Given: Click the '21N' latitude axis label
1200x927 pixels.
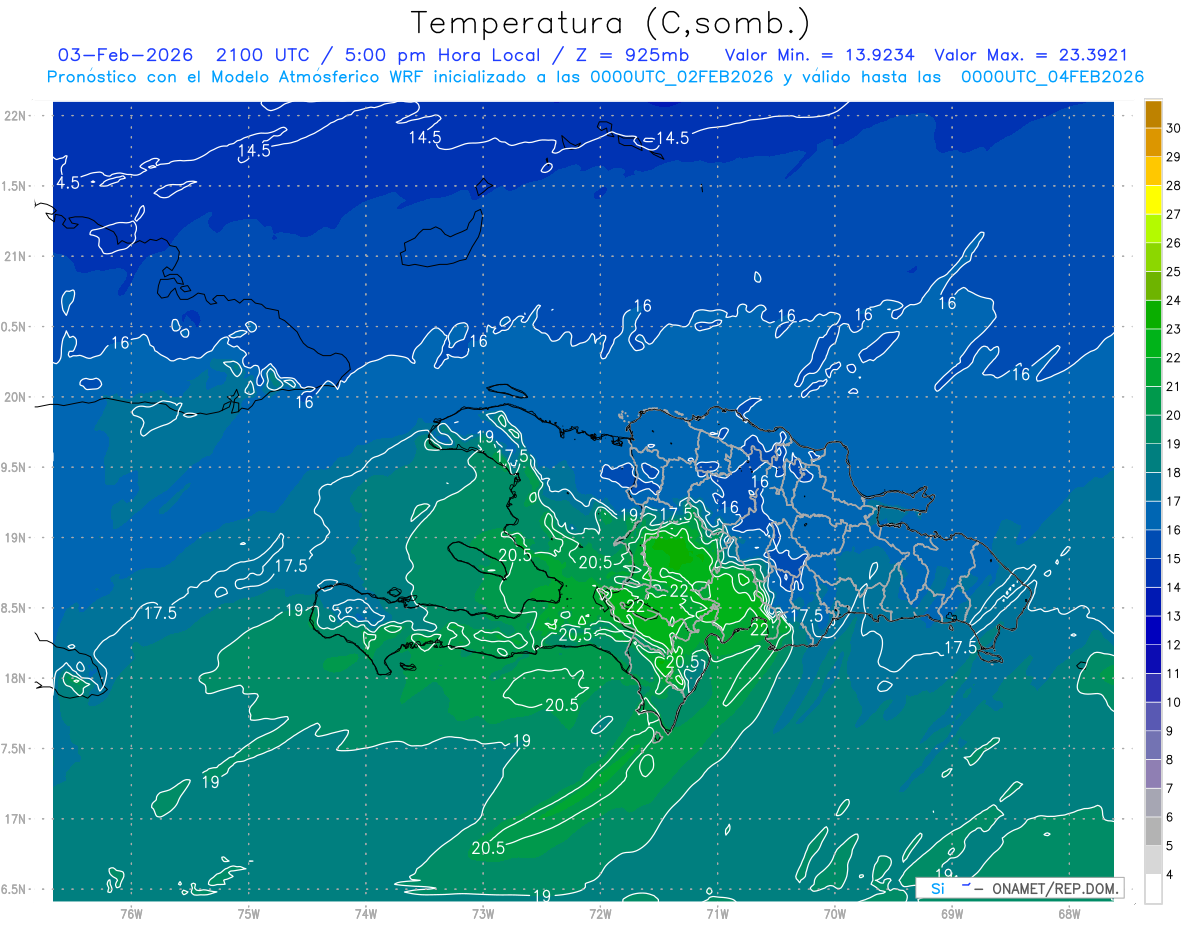Looking at the screenshot, I should click(x=16, y=256).
